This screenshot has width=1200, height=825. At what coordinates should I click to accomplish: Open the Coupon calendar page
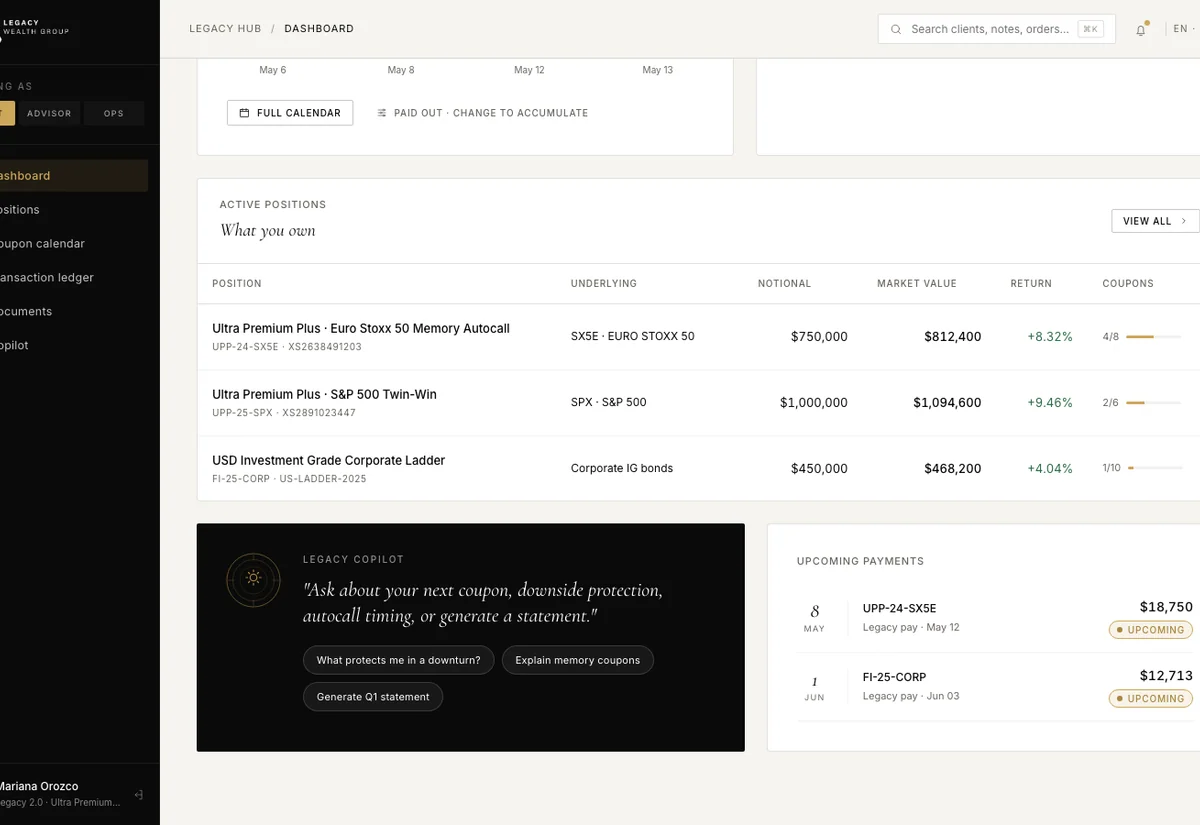[74, 244]
